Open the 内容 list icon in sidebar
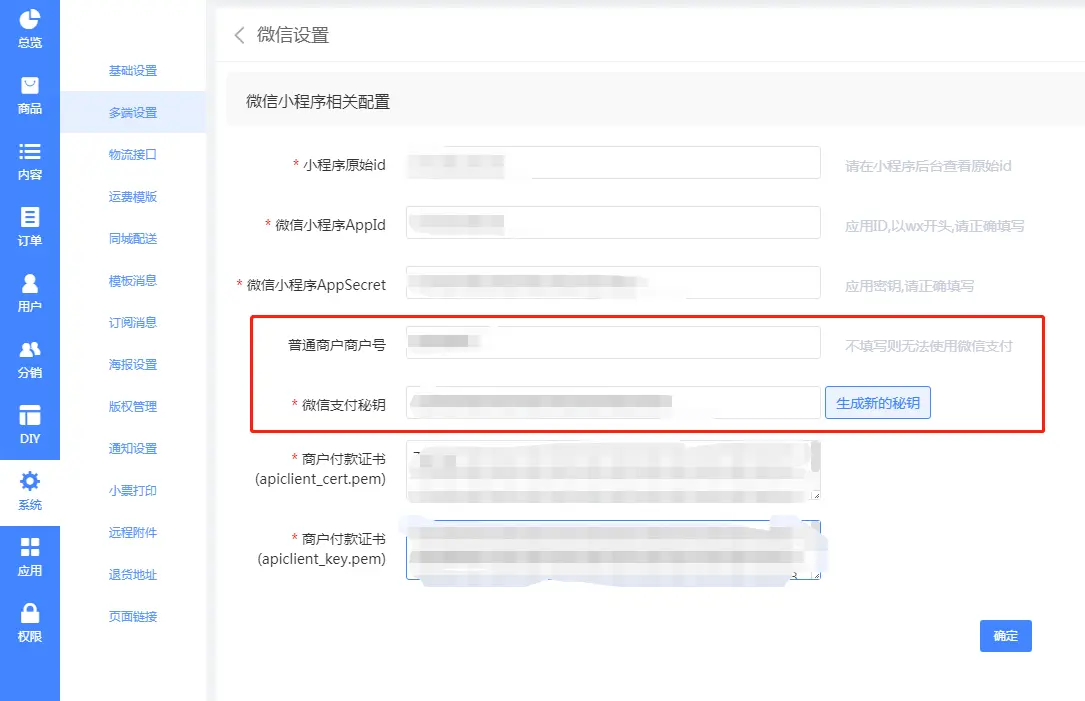This screenshot has height=701, width=1085. pos(30,152)
